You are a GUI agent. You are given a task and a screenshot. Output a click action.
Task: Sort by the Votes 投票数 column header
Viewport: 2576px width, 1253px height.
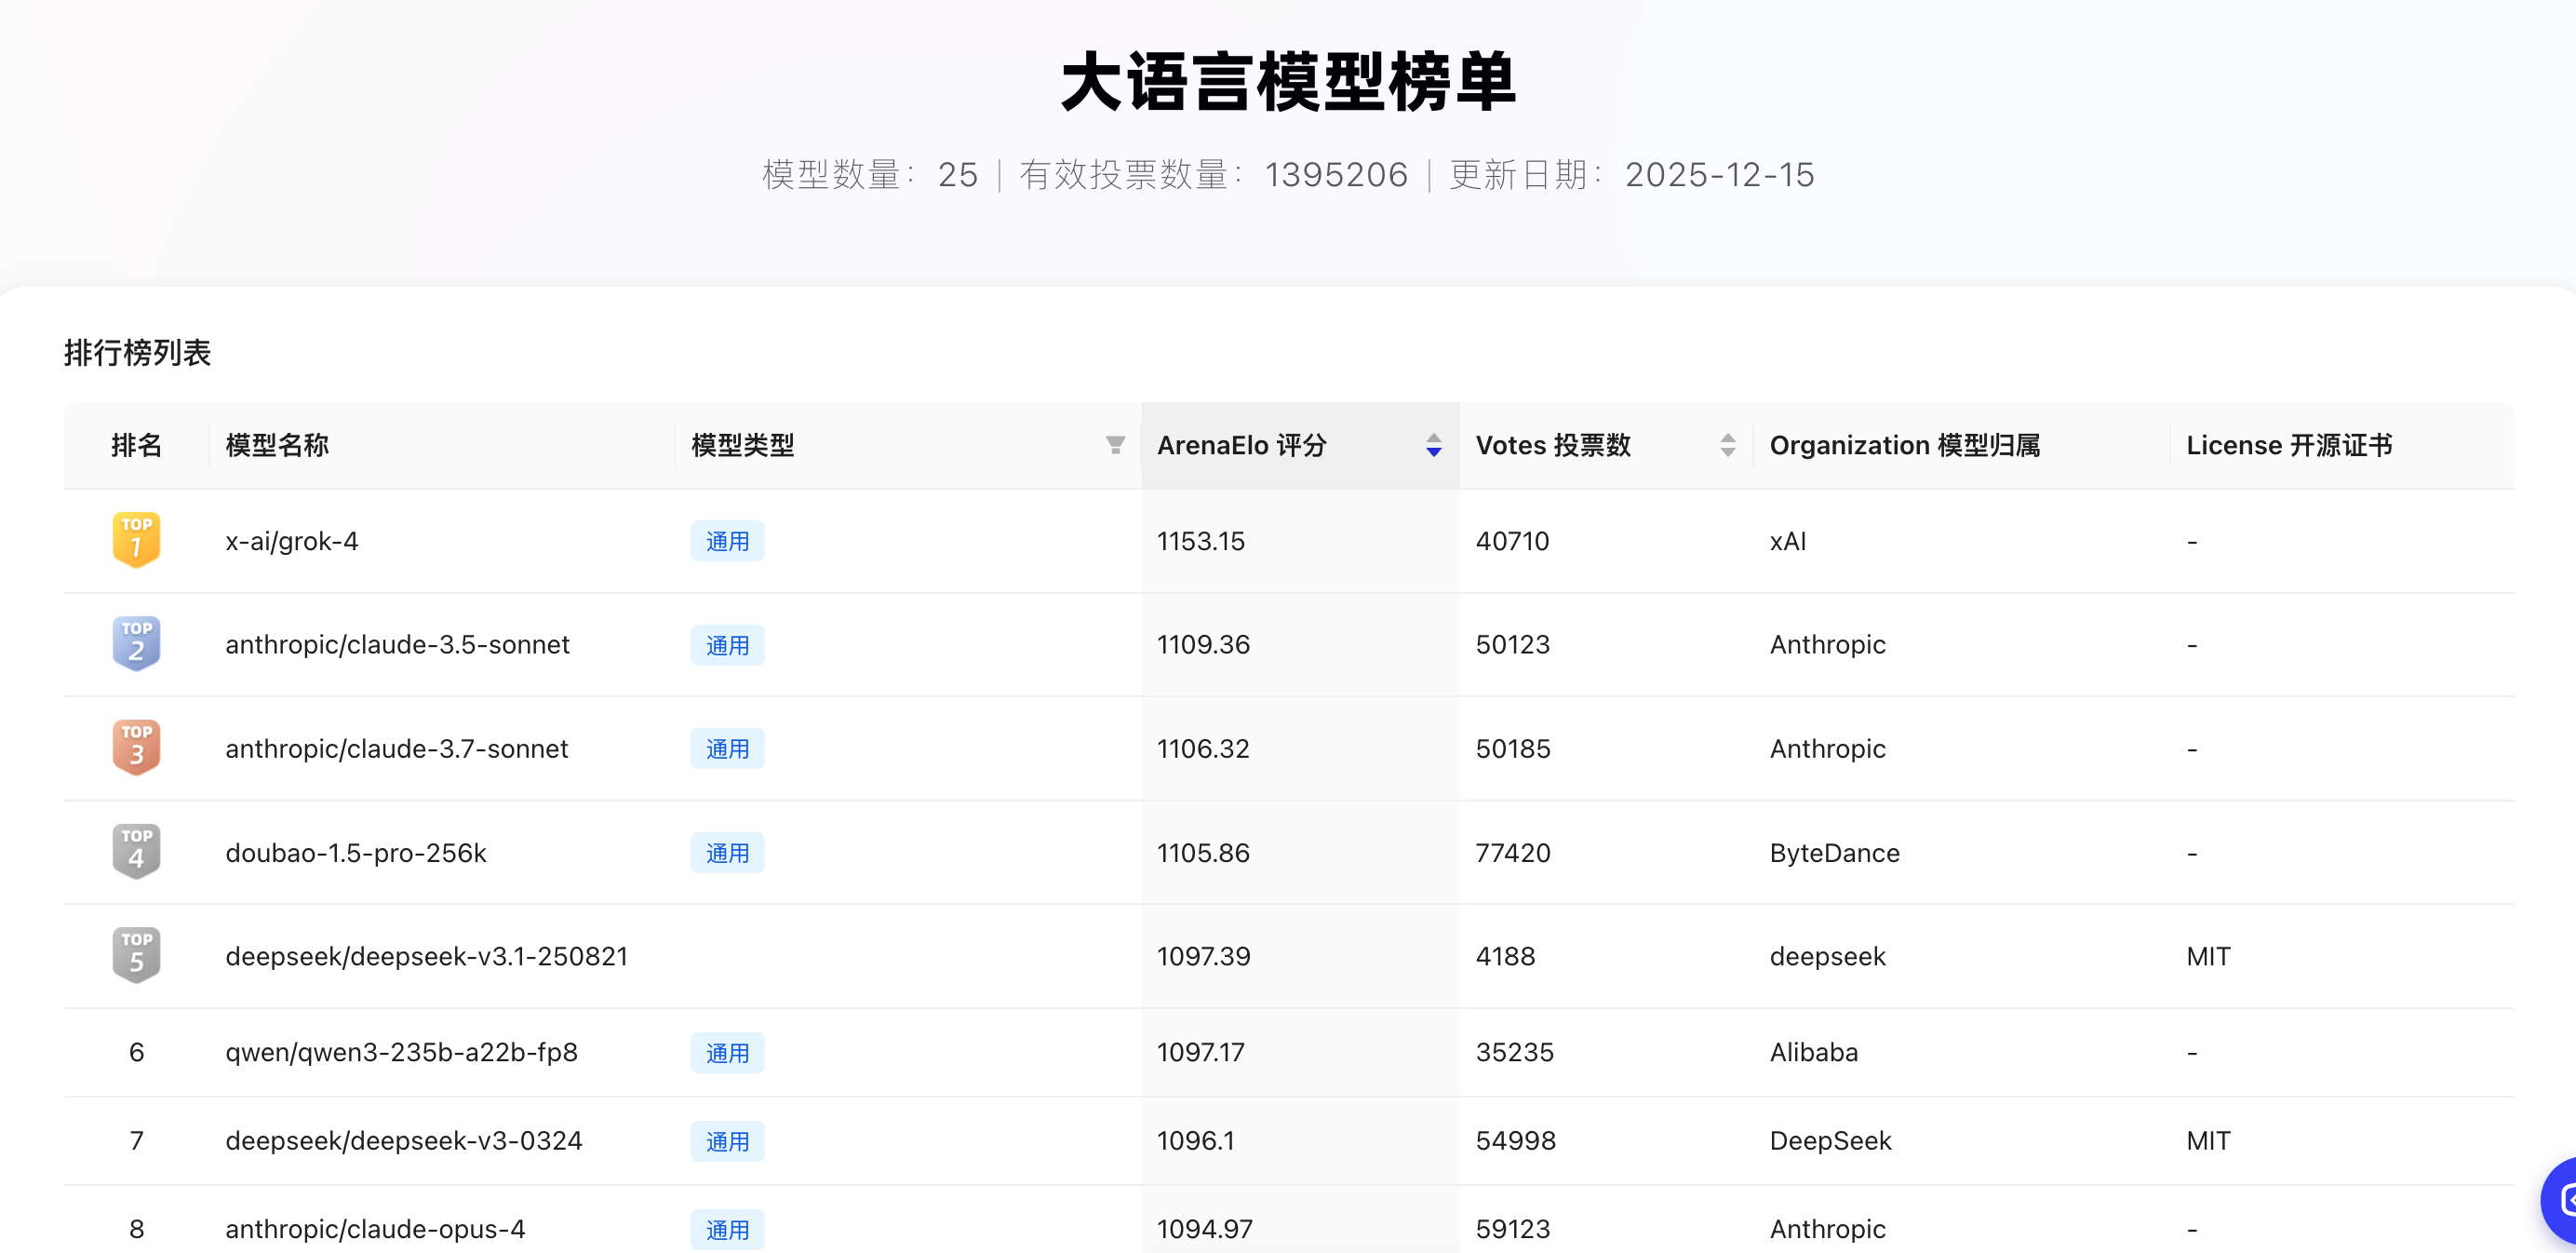(x=1552, y=445)
